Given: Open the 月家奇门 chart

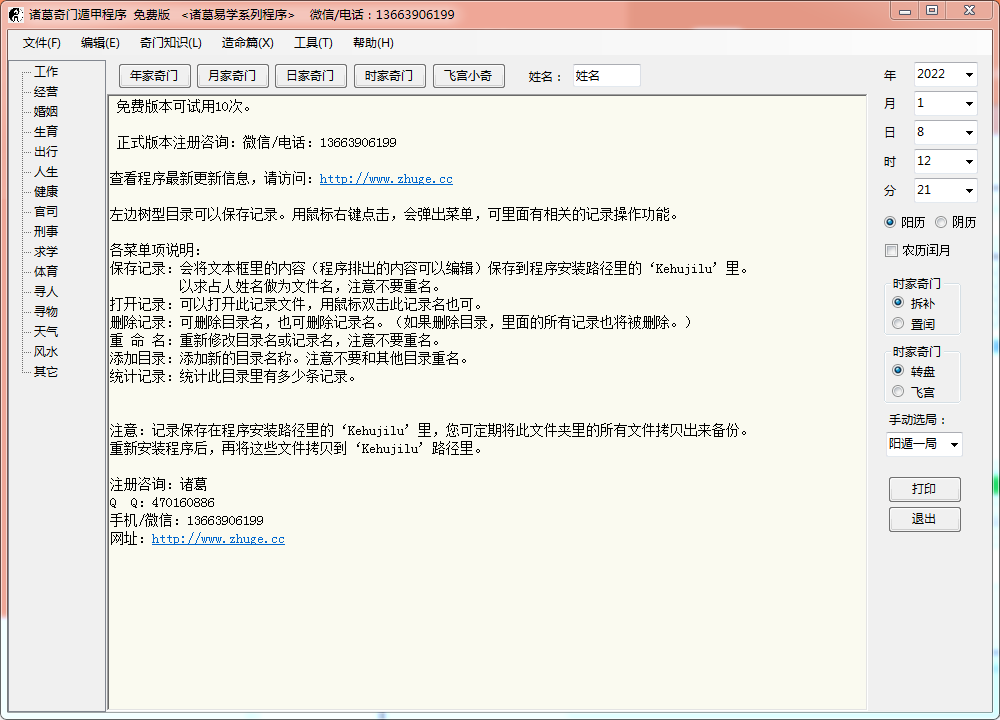Looking at the screenshot, I should coord(232,75).
